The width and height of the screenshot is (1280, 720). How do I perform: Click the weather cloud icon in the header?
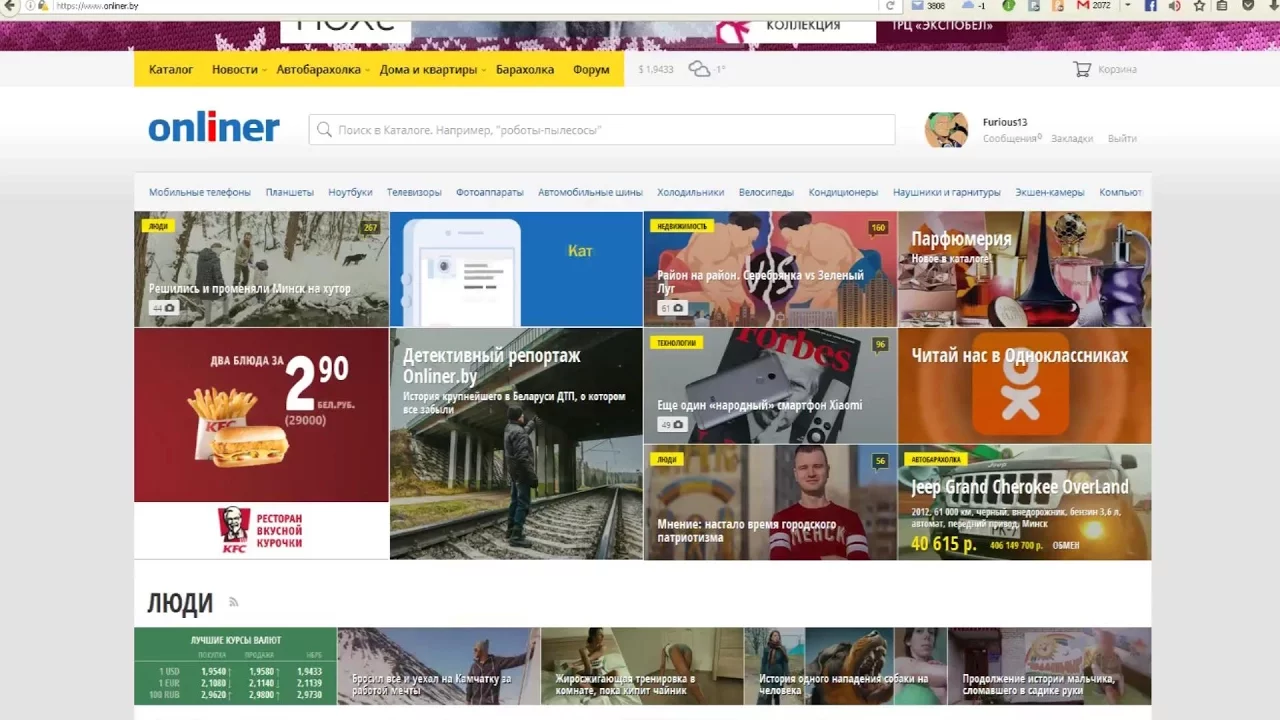(699, 69)
